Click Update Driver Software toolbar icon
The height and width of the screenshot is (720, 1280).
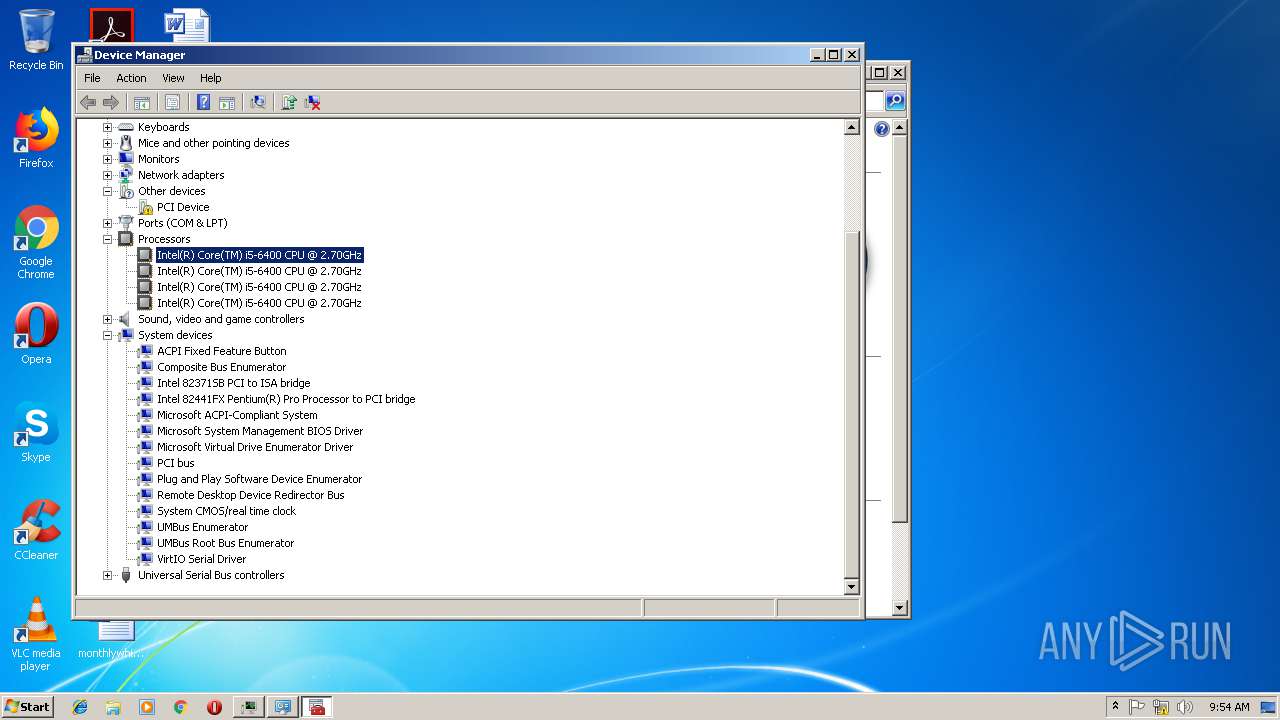pos(289,102)
